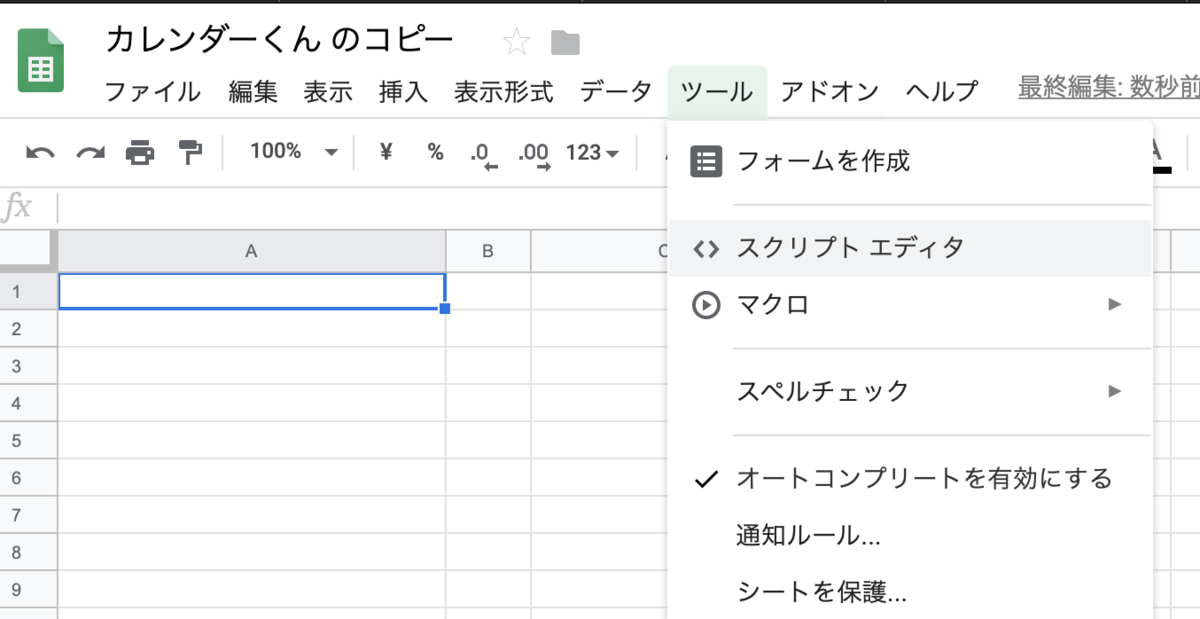Click the Redo icon

point(88,153)
